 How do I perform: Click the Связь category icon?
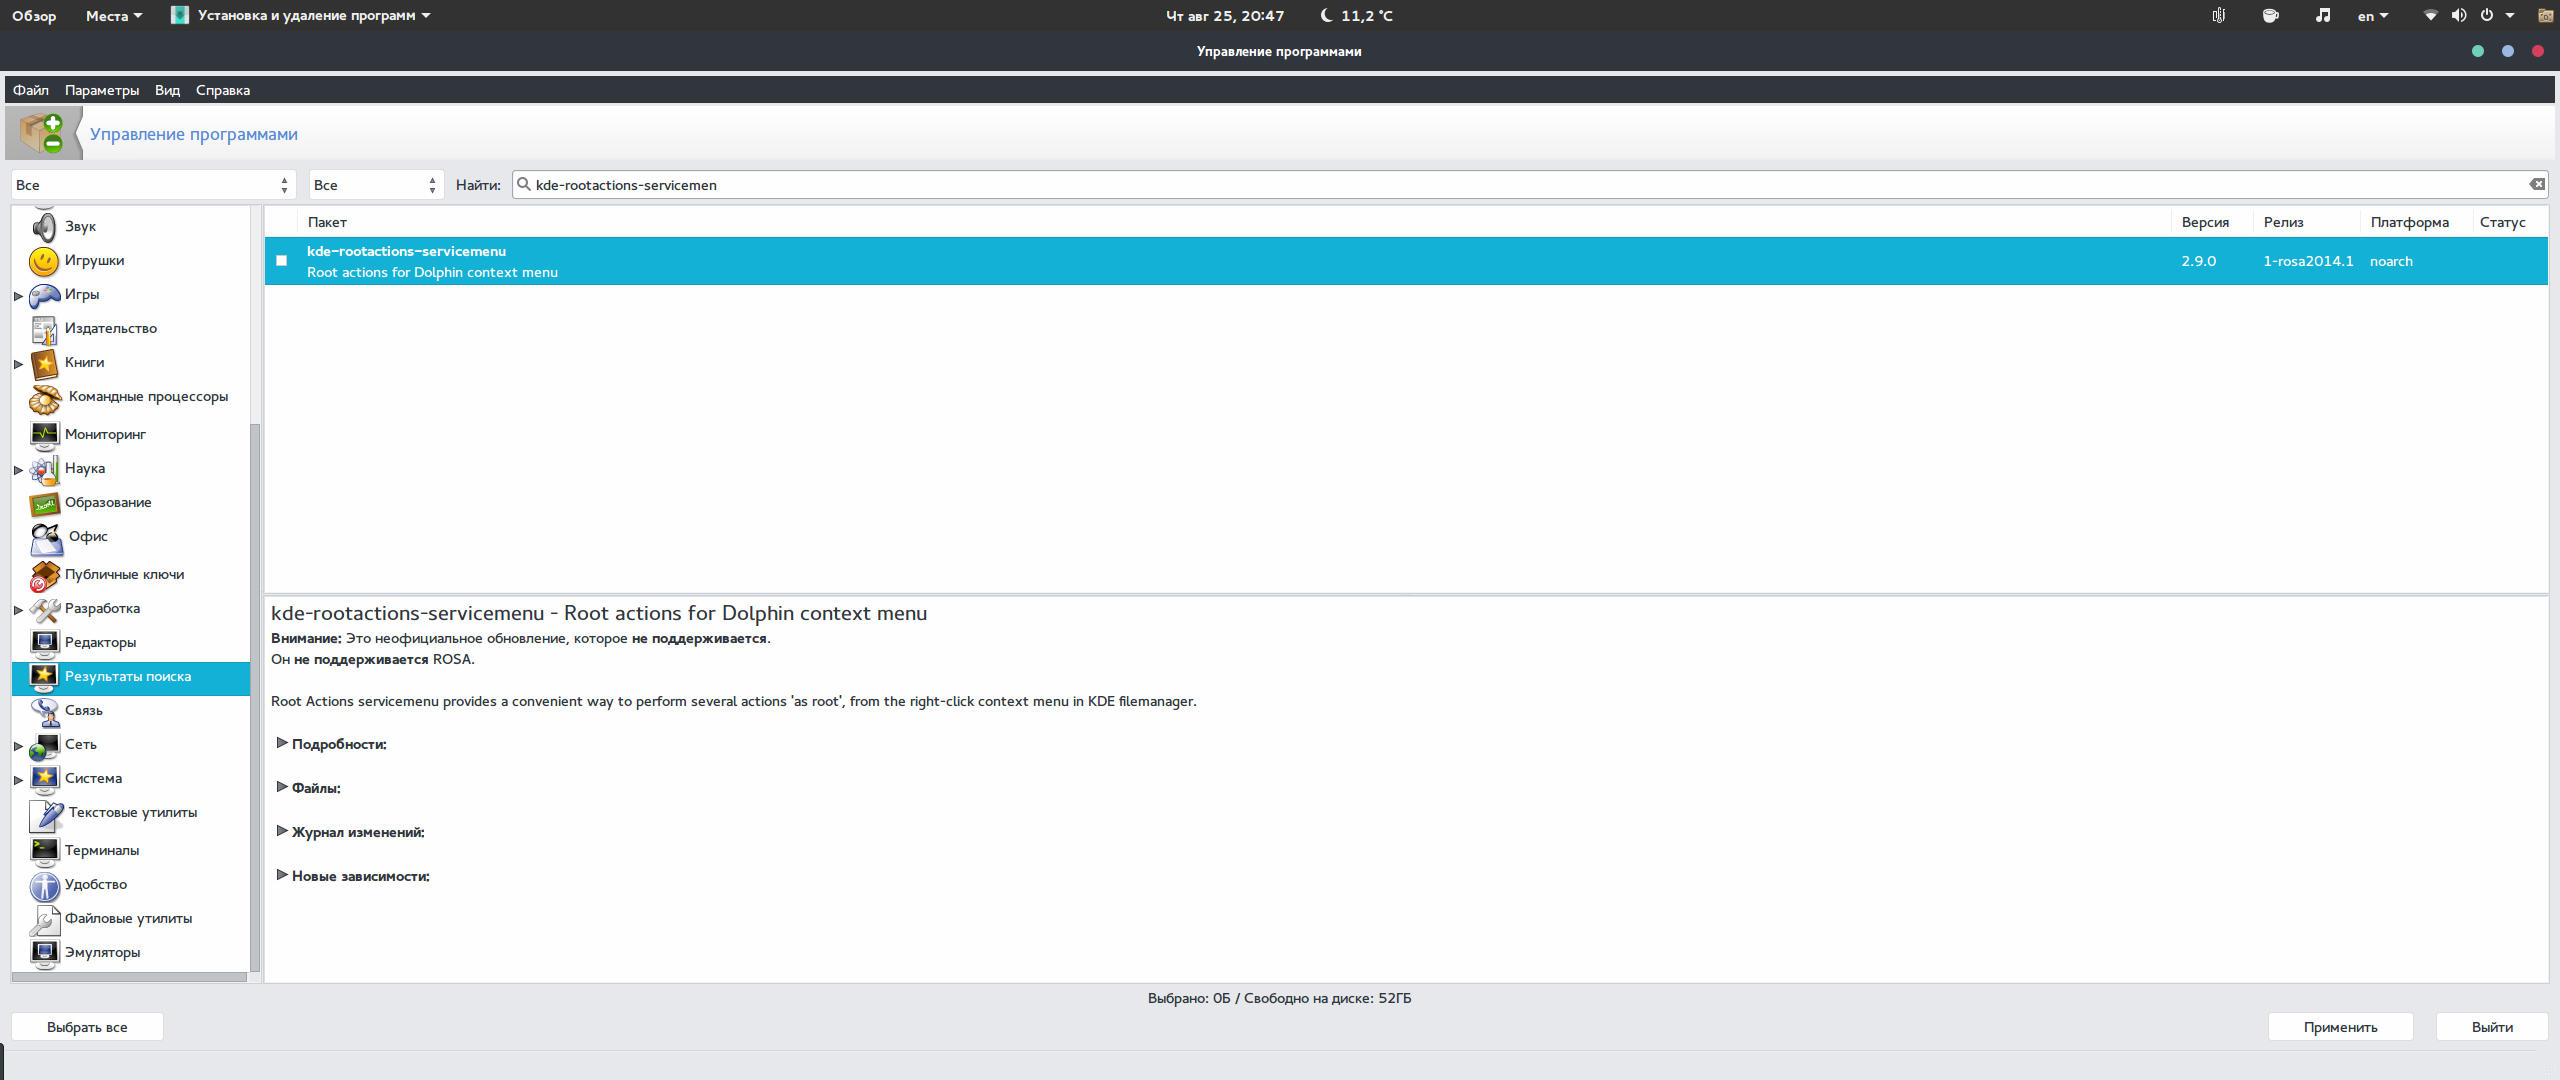44,711
